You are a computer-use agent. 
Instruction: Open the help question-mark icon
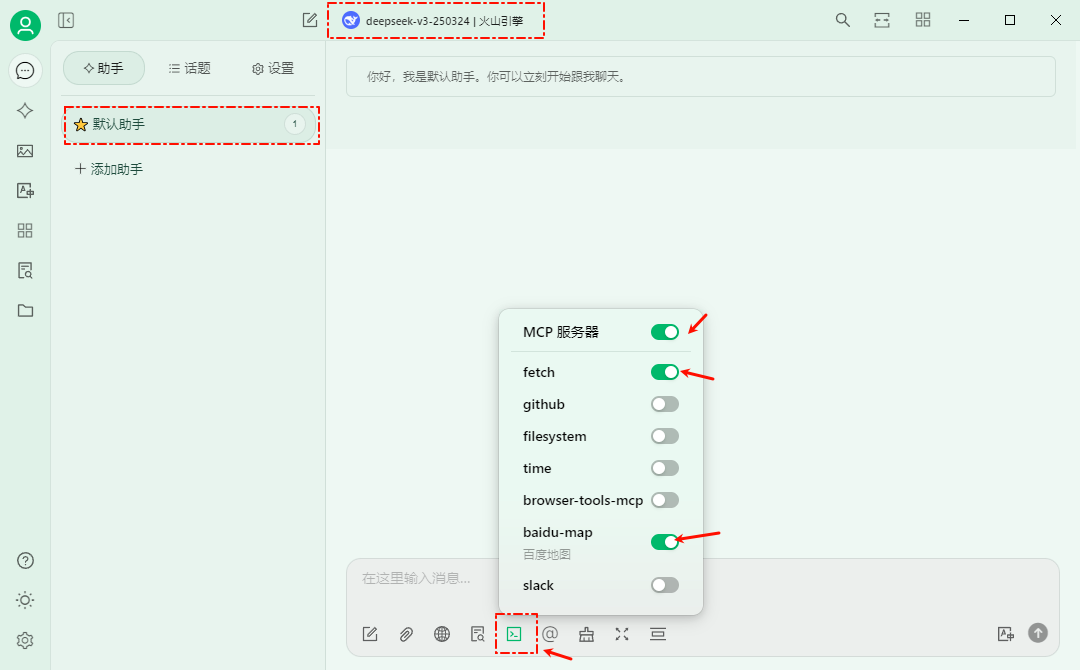(25, 561)
